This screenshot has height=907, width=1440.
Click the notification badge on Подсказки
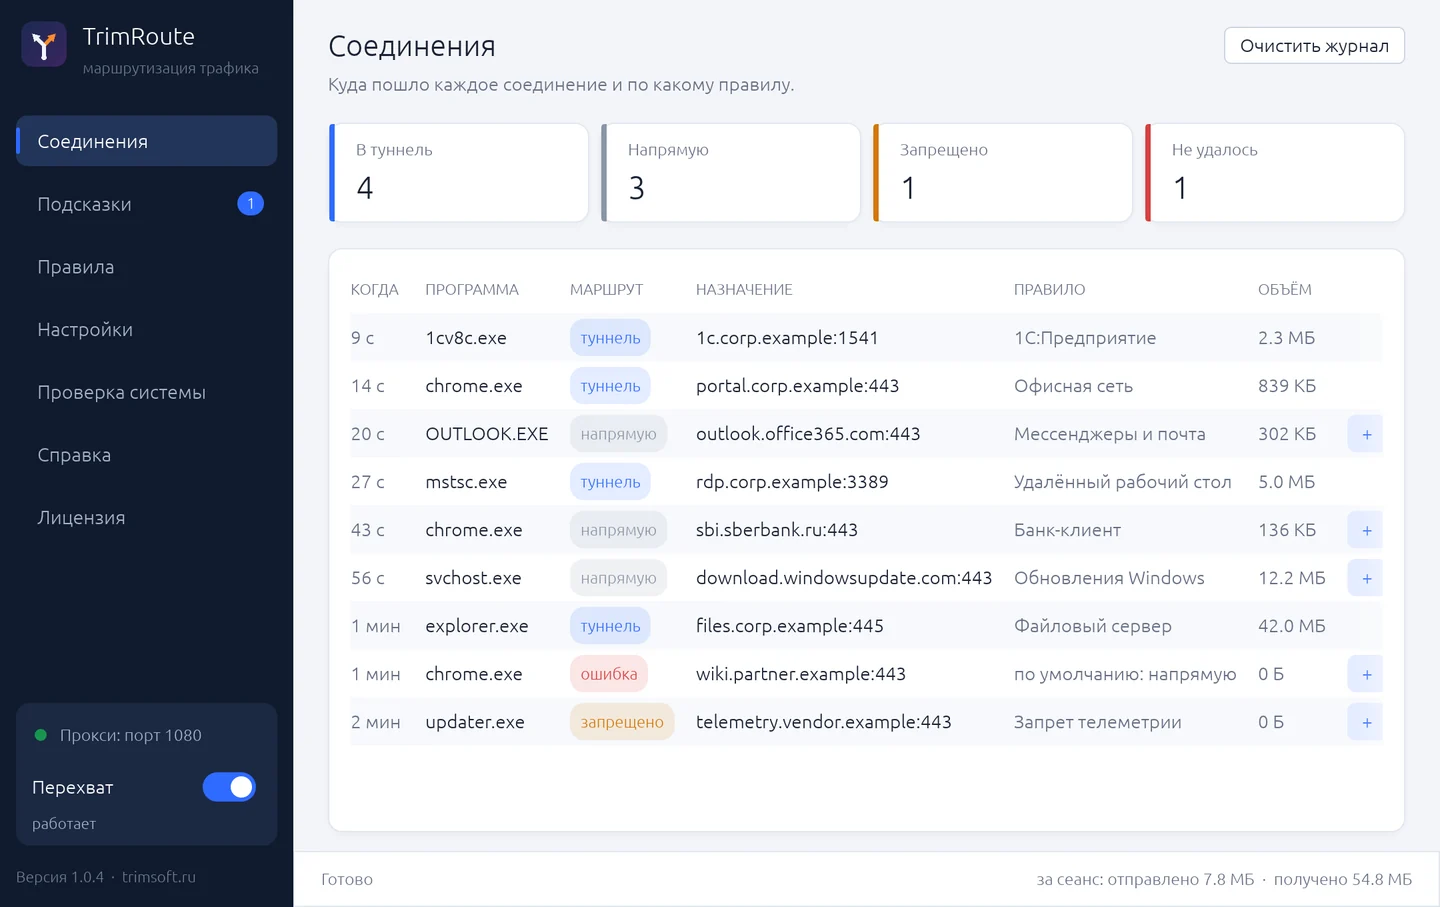pyautogui.click(x=250, y=204)
